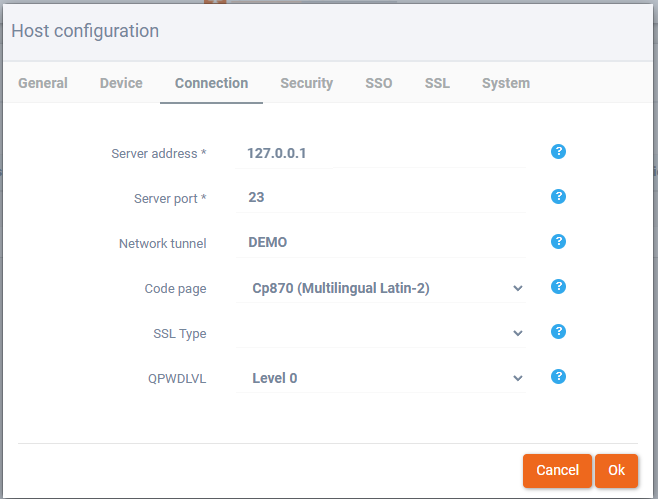
Task: Go to the SSO tab
Action: tap(379, 83)
